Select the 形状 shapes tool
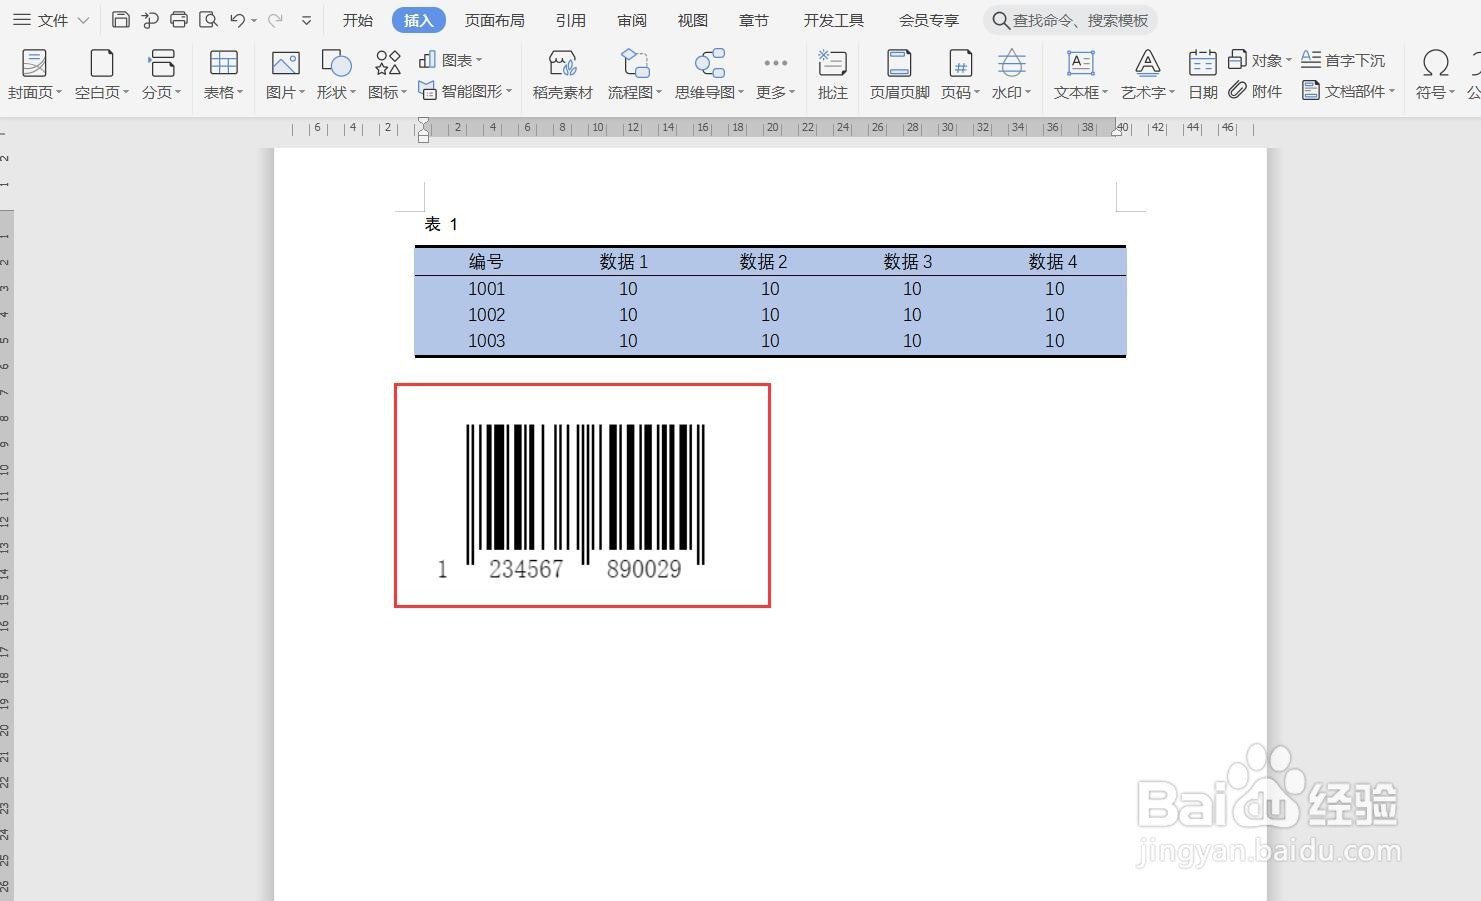Screen dimensions: 1481x901 pyautogui.click(x=336, y=74)
